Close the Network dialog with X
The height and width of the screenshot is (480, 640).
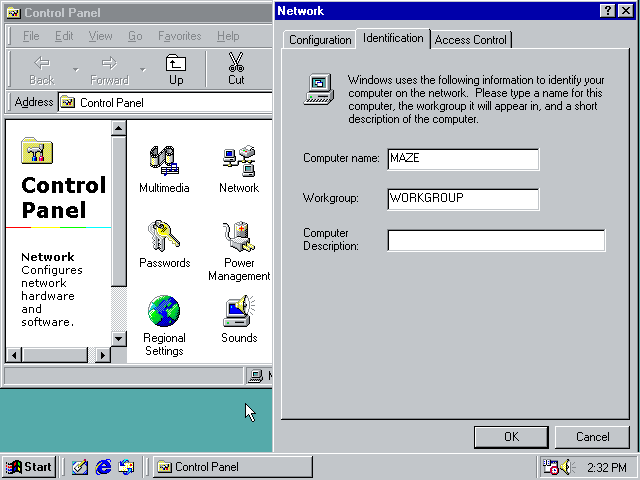click(x=625, y=11)
